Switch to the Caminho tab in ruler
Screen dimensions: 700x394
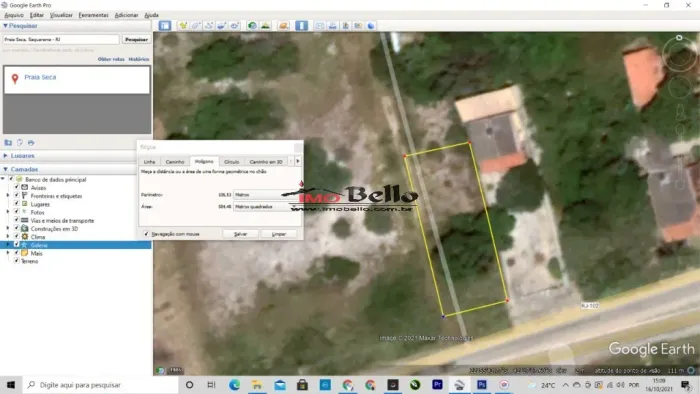tap(175, 162)
